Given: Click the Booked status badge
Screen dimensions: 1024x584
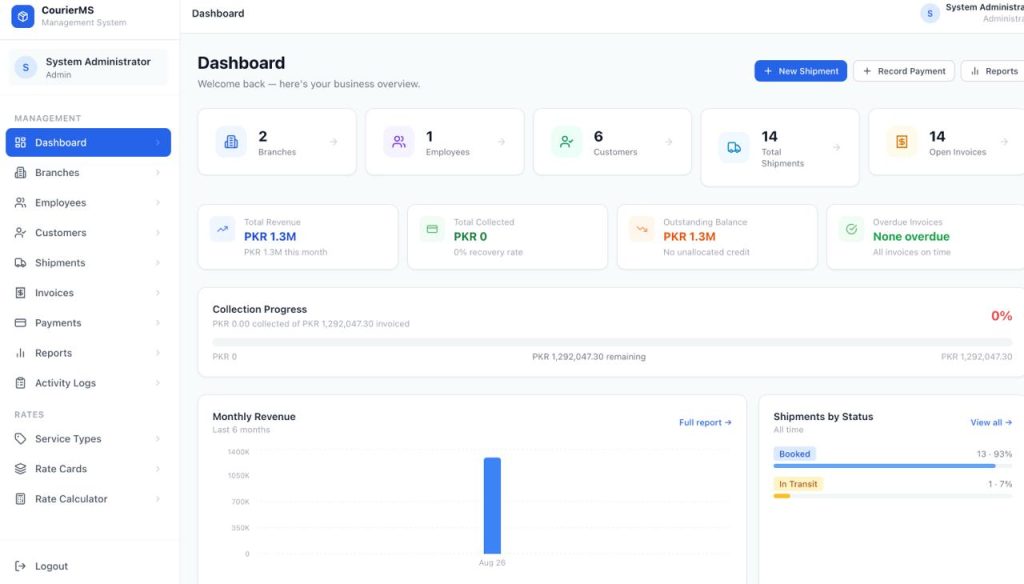Looking at the screenshot, I should (794, 454).
